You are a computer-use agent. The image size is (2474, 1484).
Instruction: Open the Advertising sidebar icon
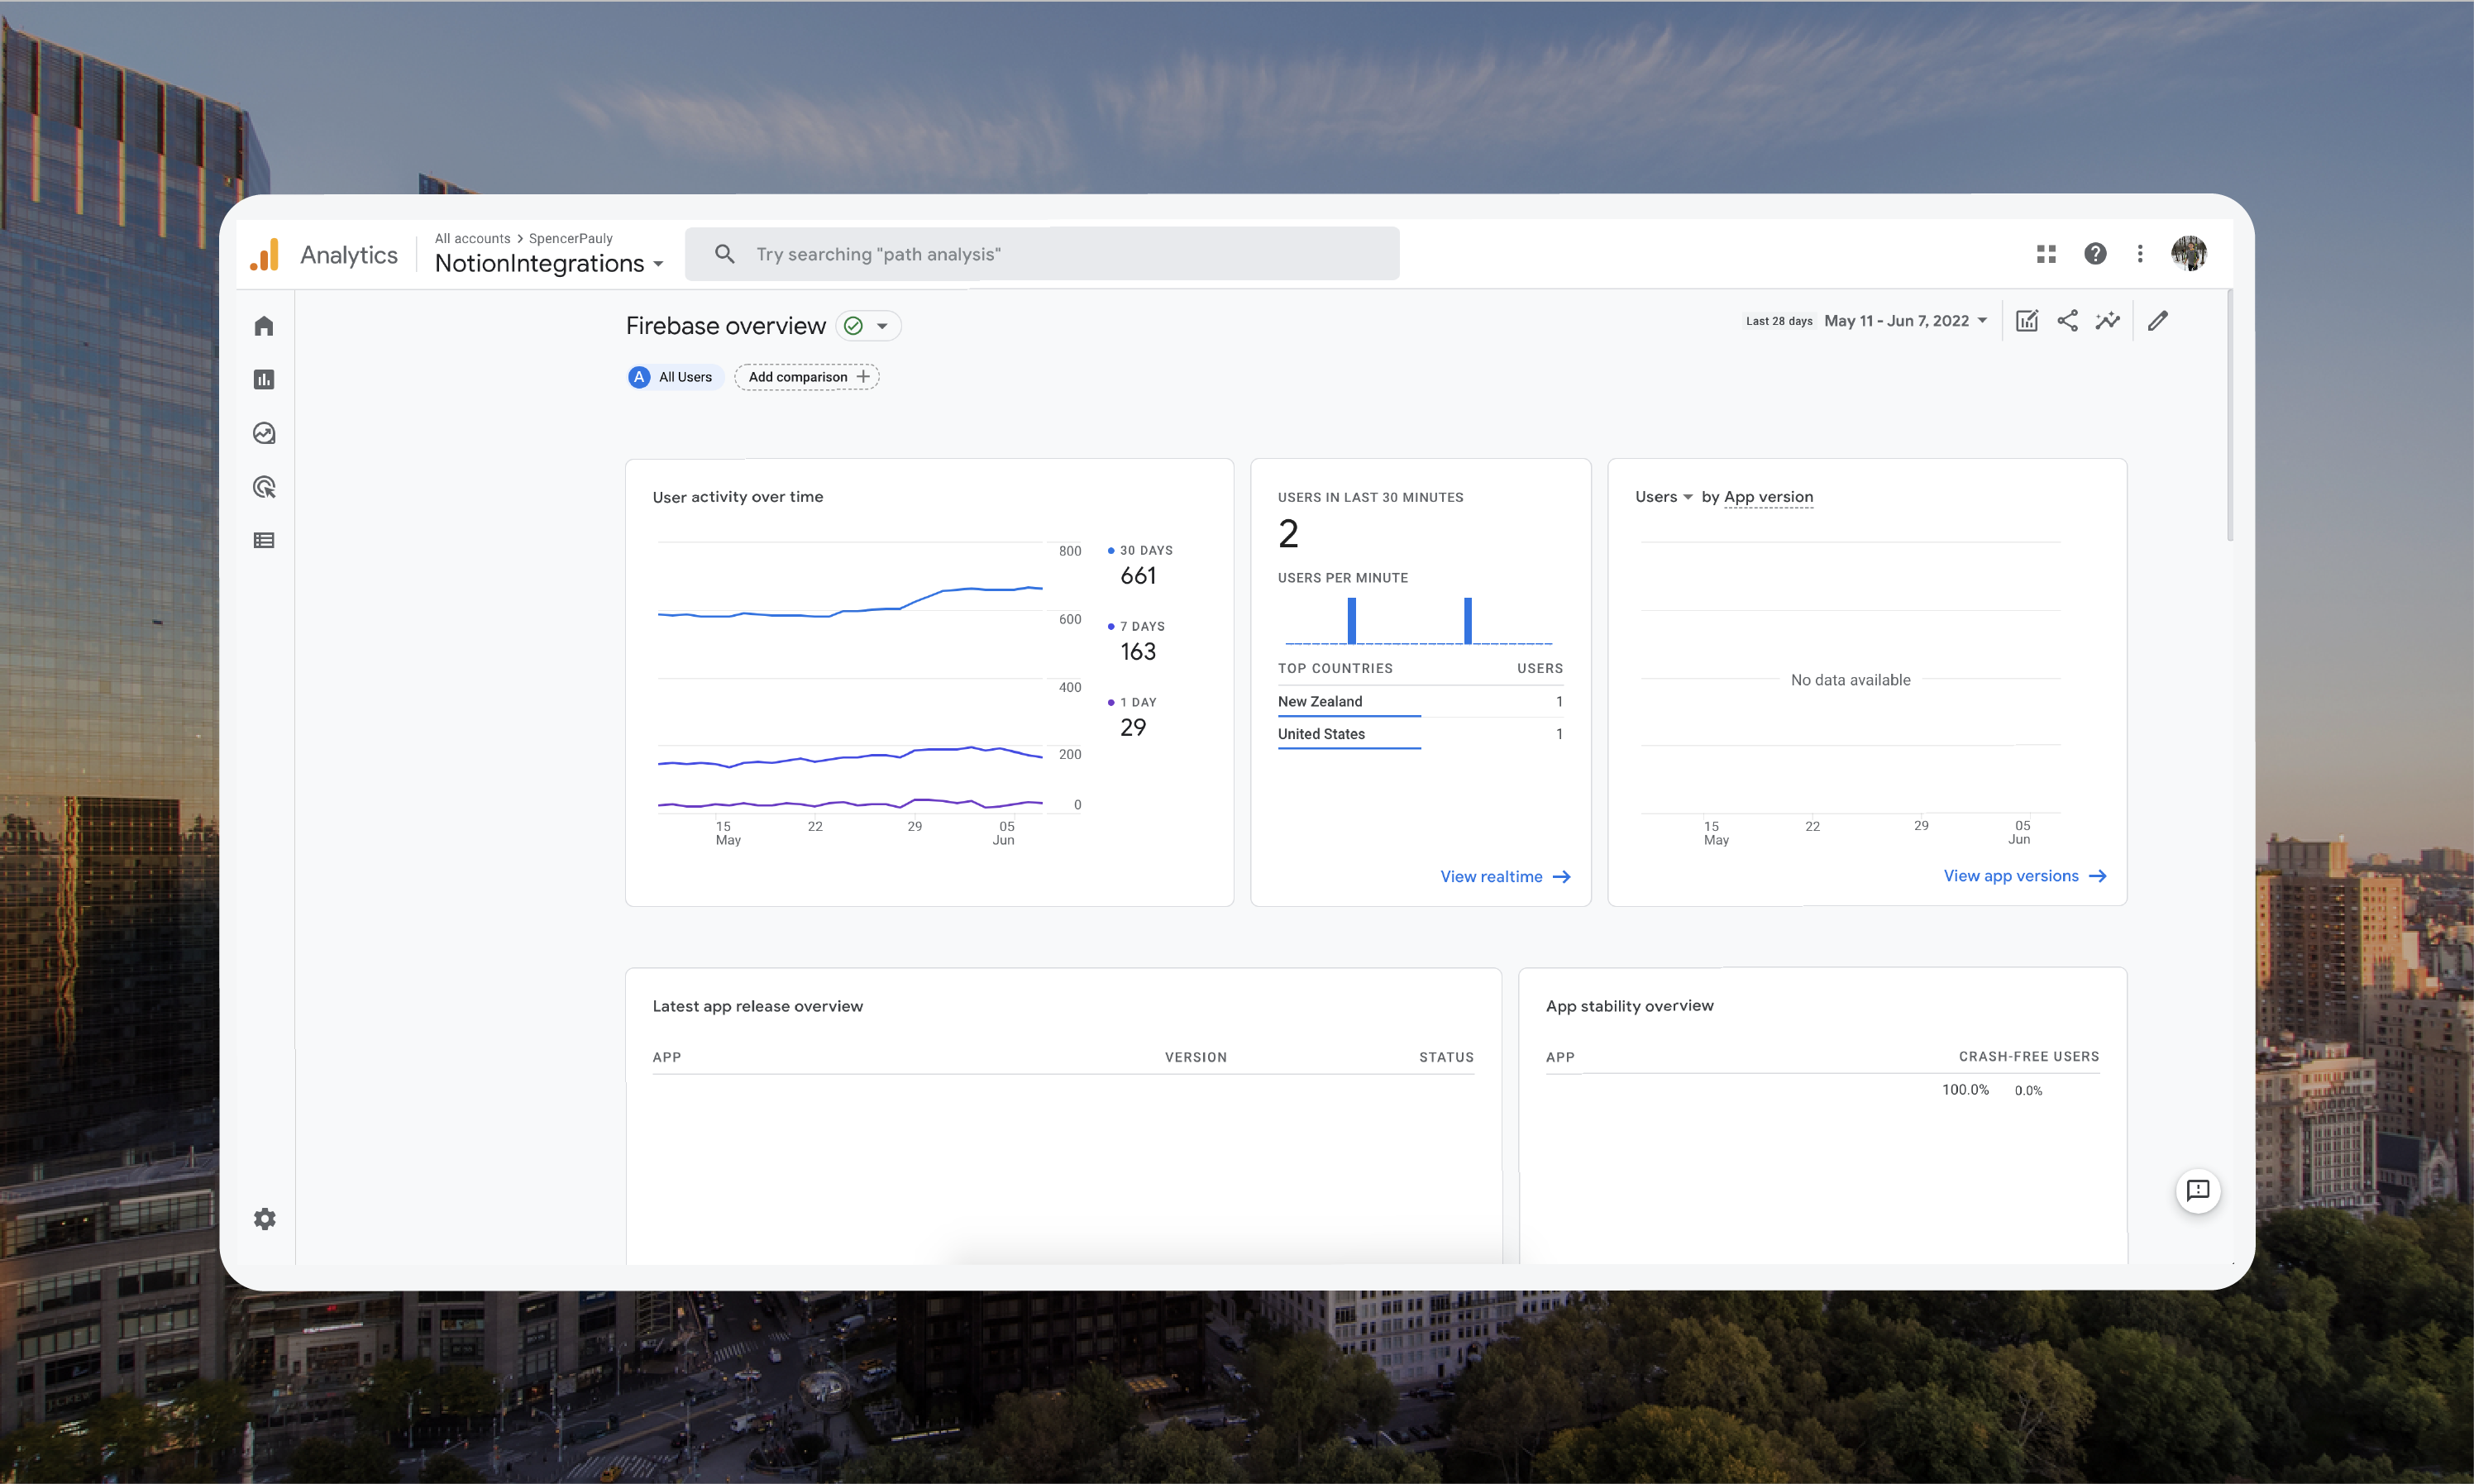(x=264, y=487)
